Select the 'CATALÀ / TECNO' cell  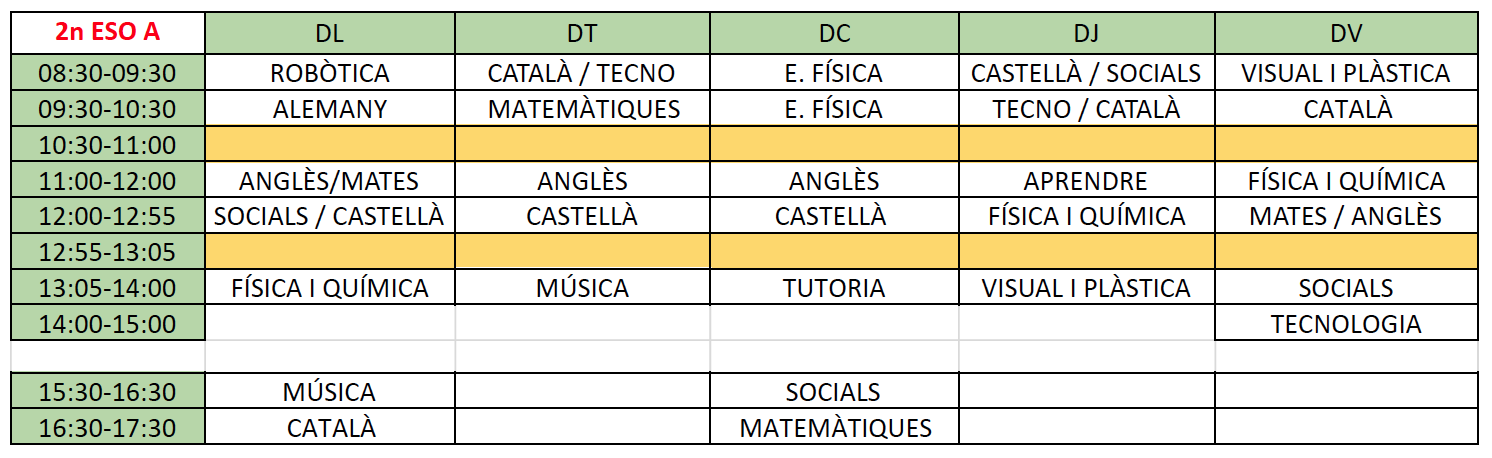click(x=582, y=73)
